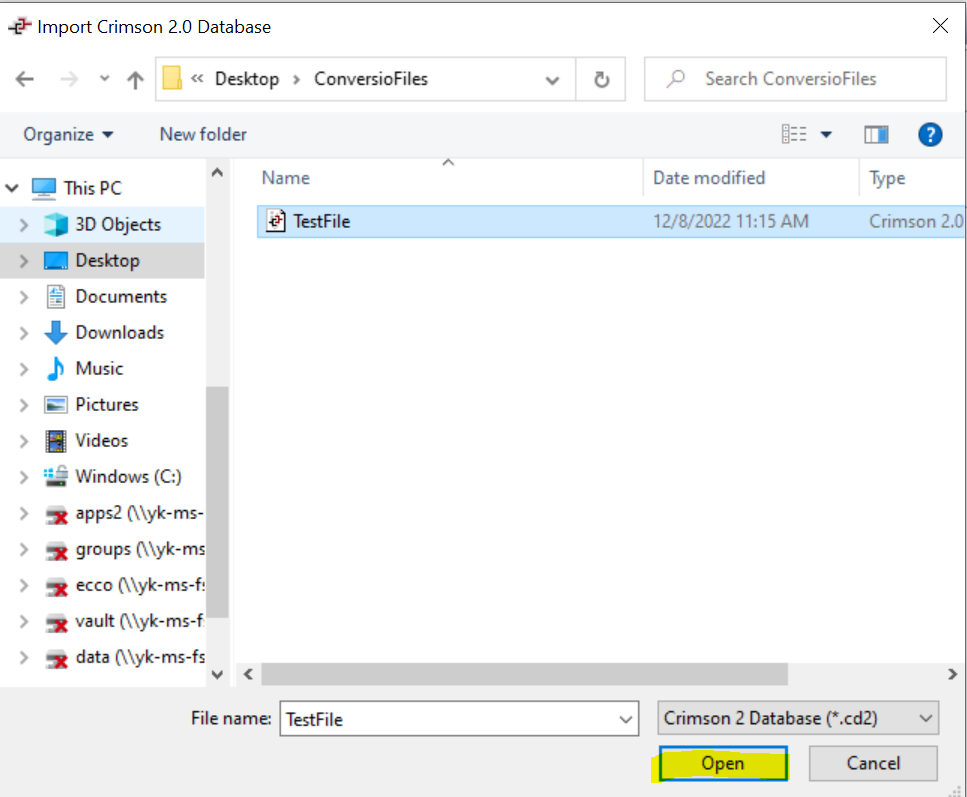Select the data network drive
The image size is (967, 797).
140,657
